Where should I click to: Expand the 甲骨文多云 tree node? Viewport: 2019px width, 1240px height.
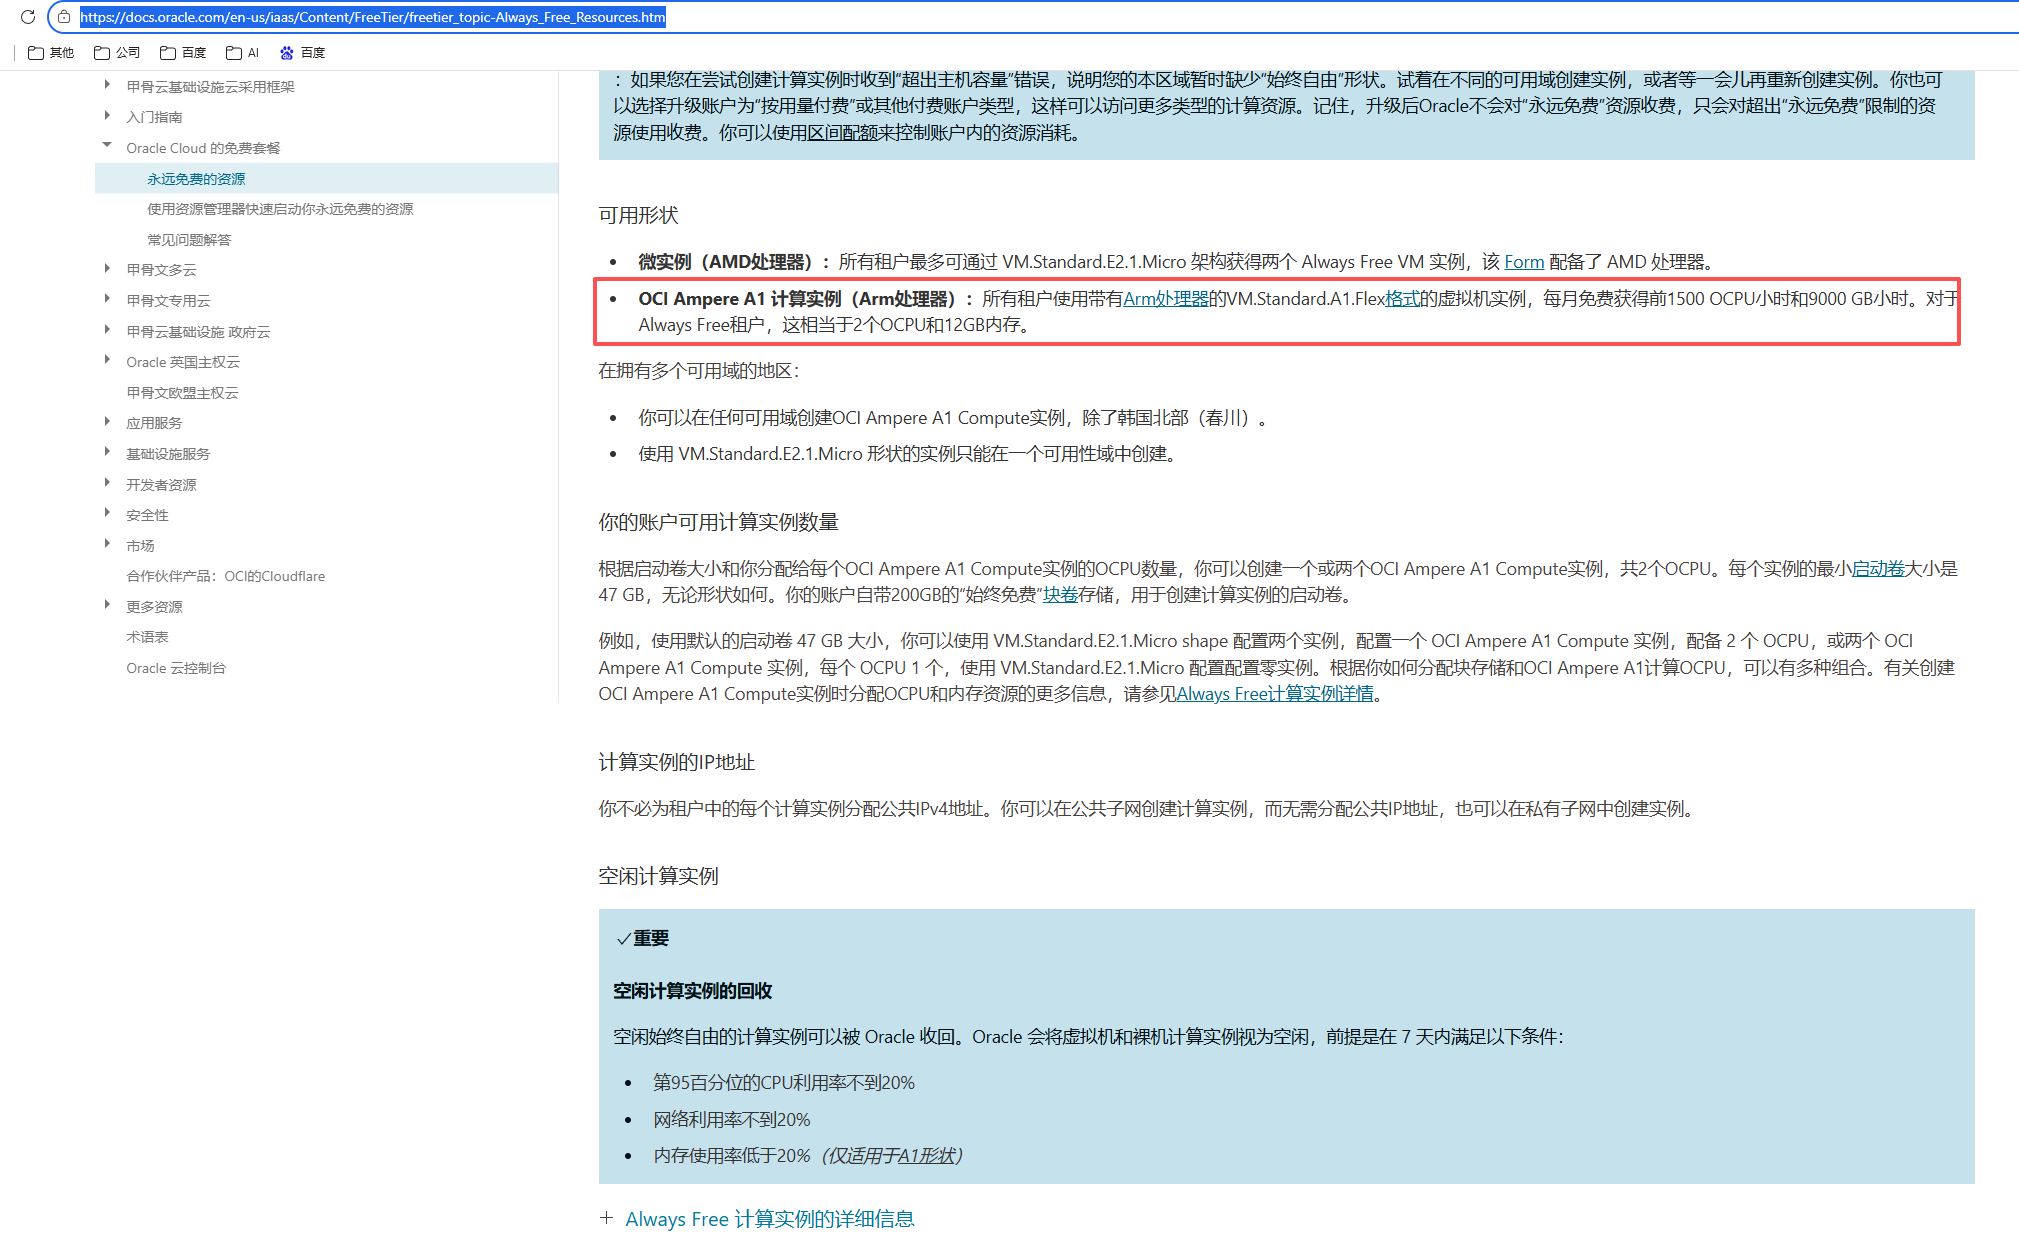[x=107, y=268]
